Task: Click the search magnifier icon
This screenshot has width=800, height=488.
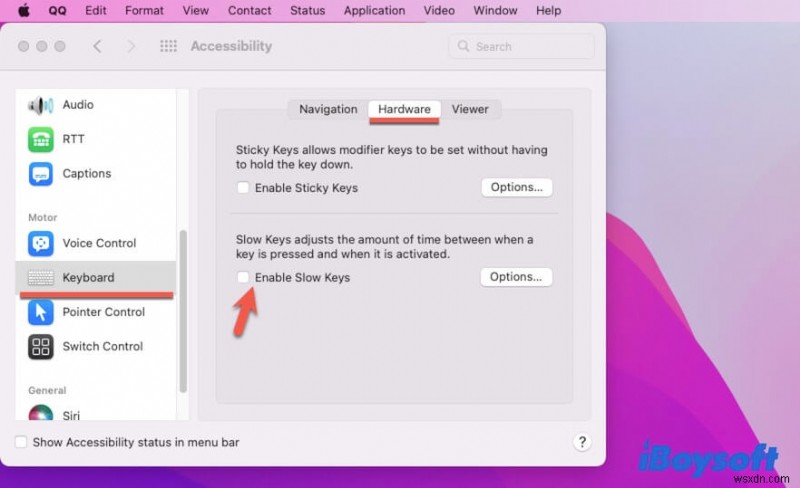Action: (x=463, y=46)
